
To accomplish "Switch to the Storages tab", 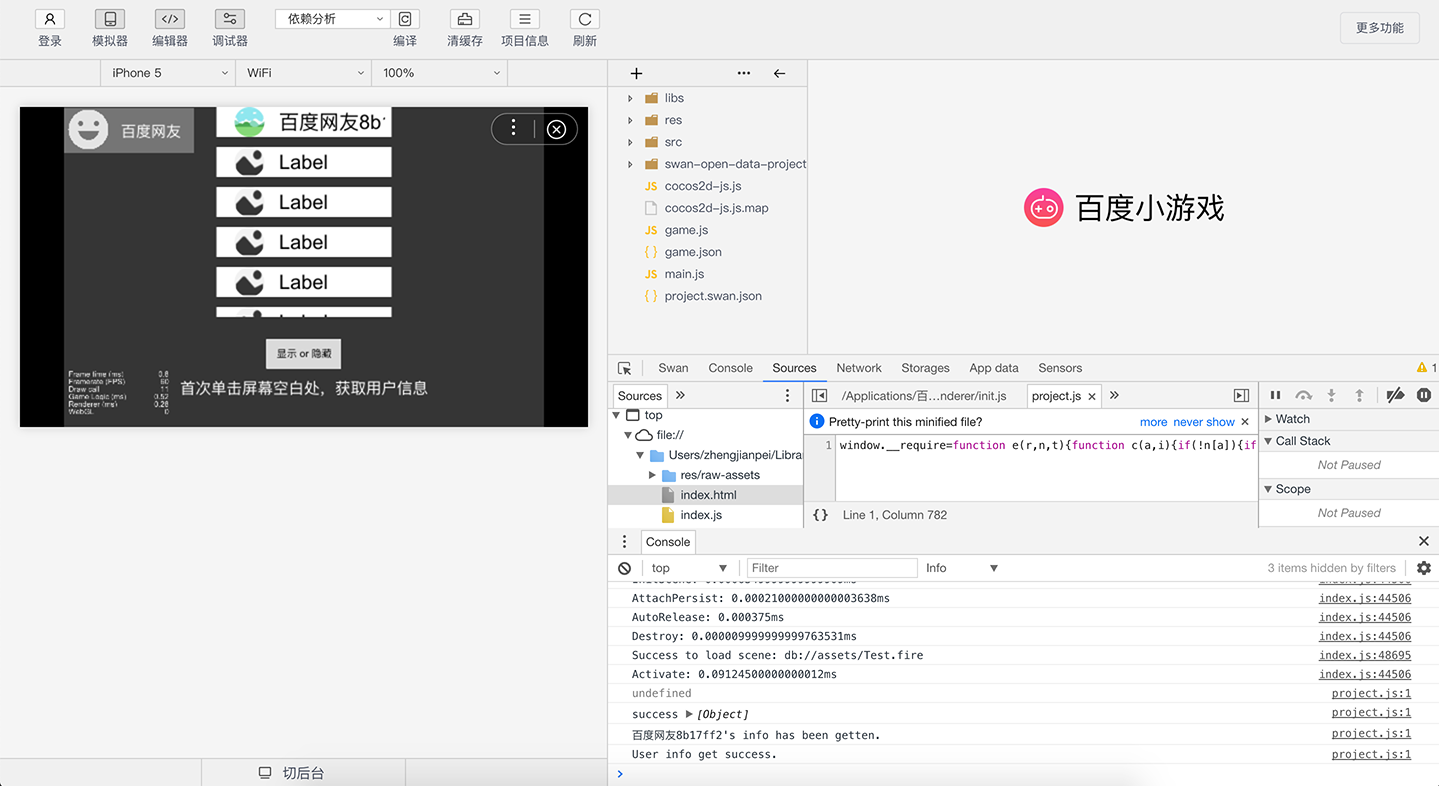I will pyautogui.click(x=925, y=368).
